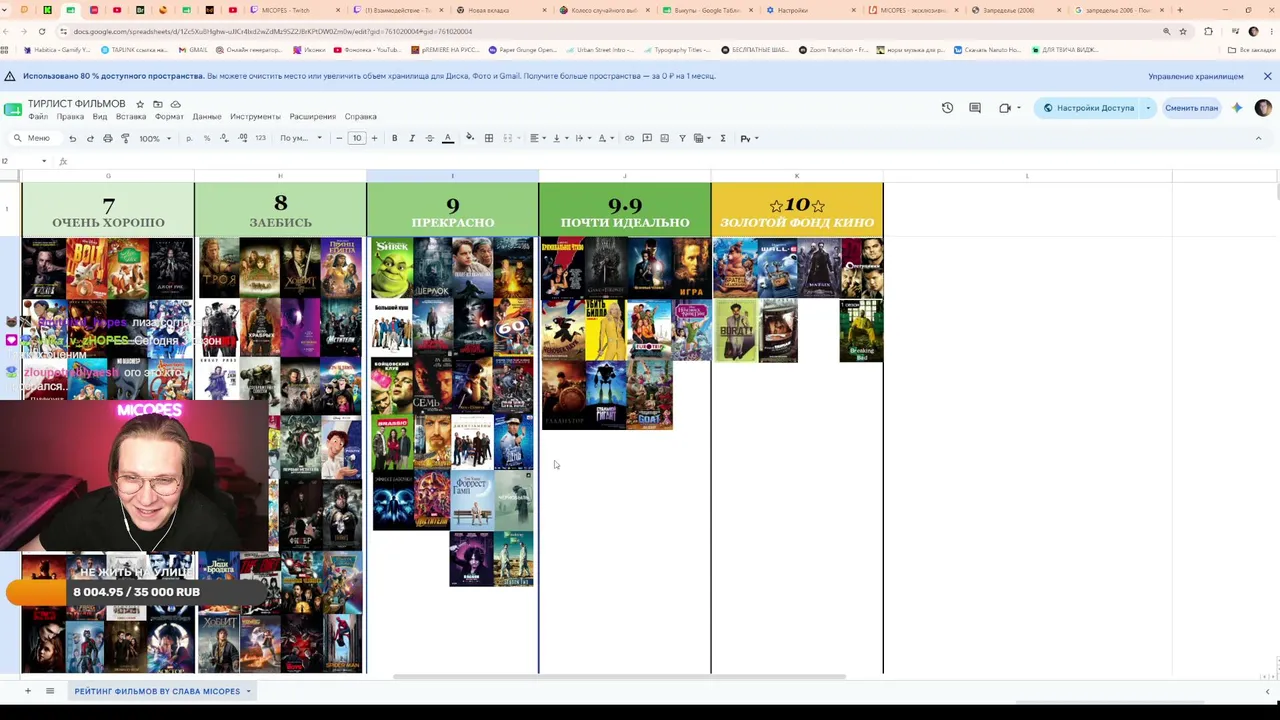Undo the last edit in the toolbar

[72, 138]
